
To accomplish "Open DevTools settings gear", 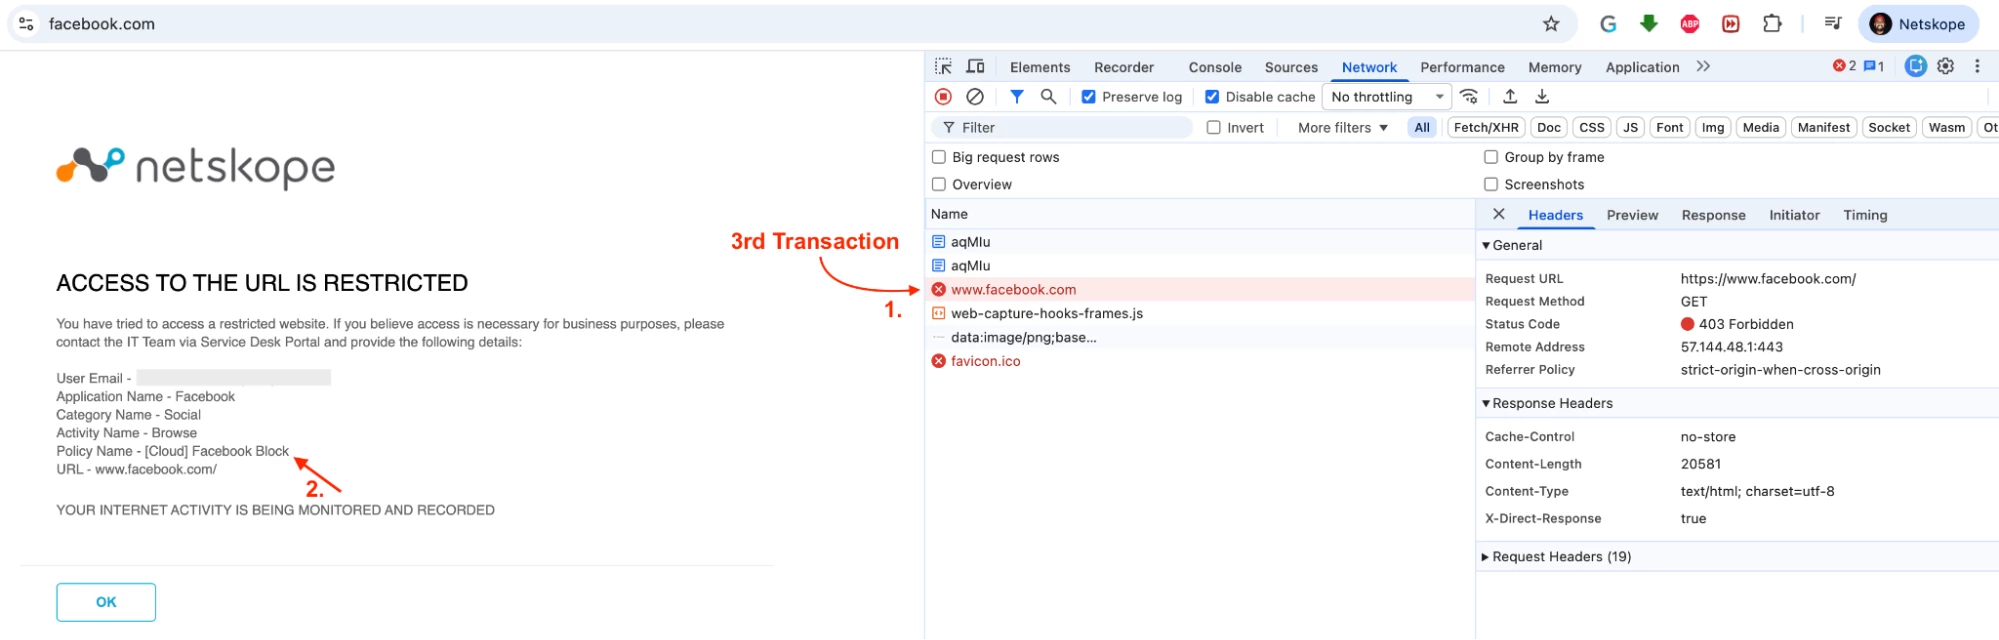I will pos(1945,66).
